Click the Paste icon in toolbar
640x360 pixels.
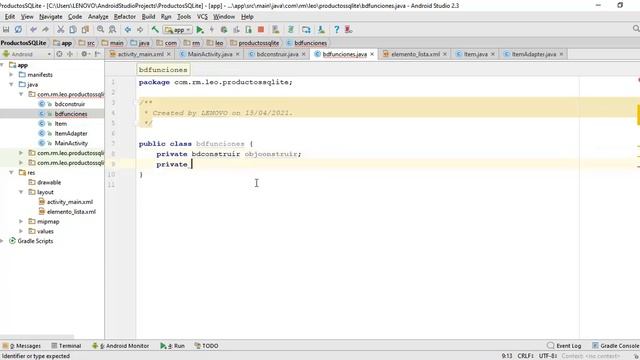(x=85, y=29)
